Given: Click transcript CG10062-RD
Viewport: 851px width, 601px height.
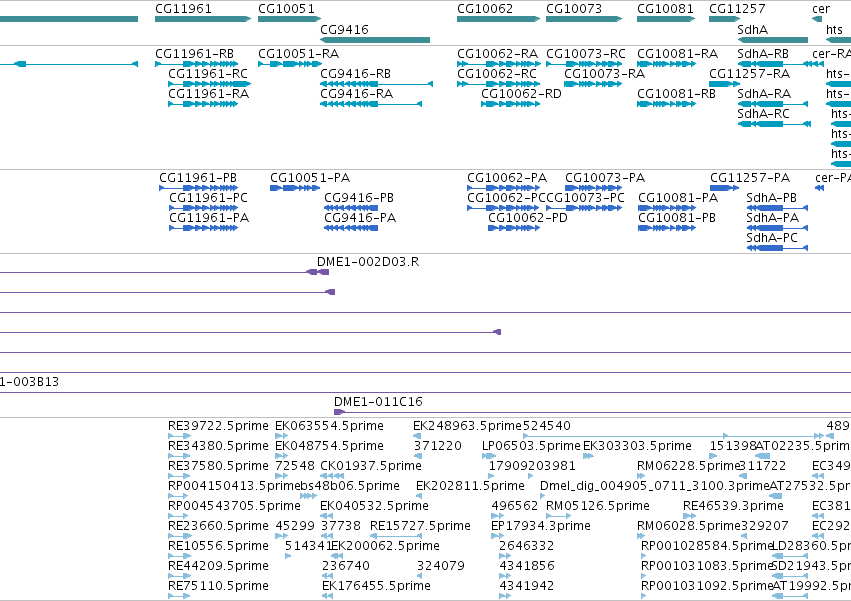Looking at the screenshot, I should pos(510,104).
